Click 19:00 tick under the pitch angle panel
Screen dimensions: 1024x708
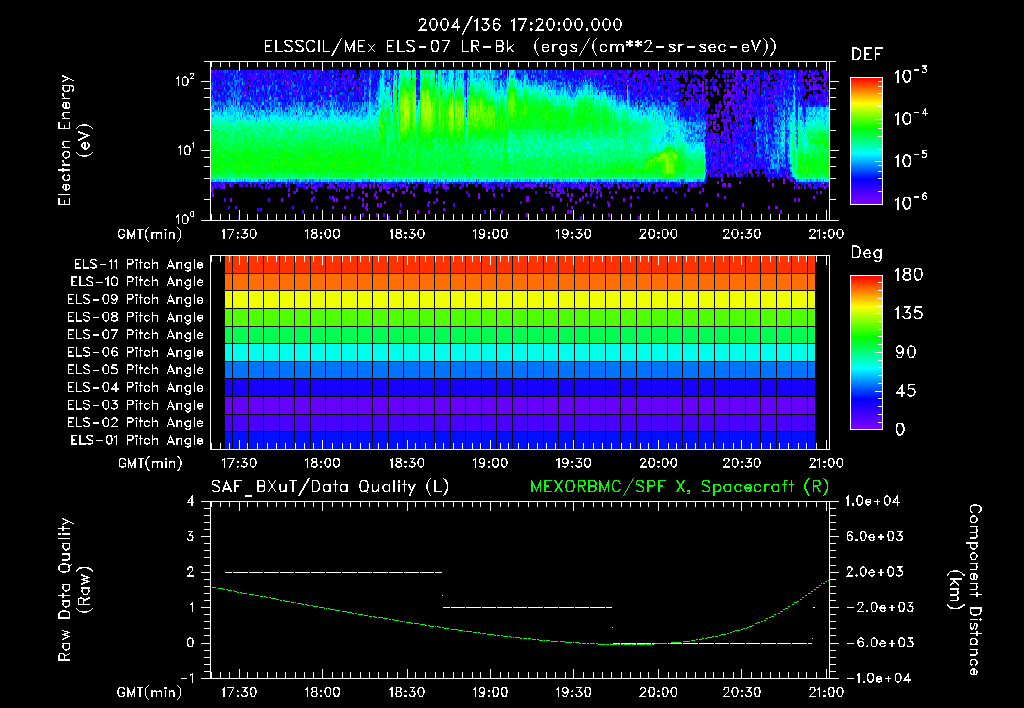[x=490, y=463]
